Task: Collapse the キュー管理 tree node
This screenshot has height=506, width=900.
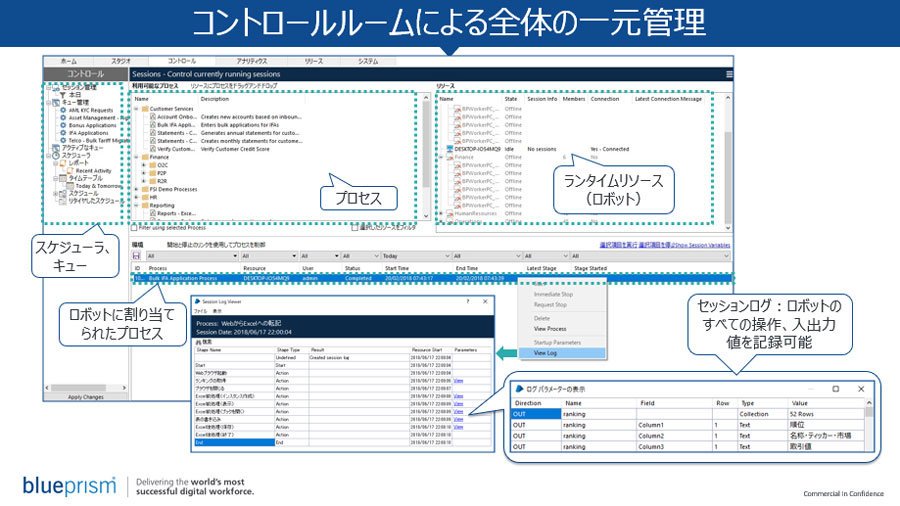Action: point(49,102)
